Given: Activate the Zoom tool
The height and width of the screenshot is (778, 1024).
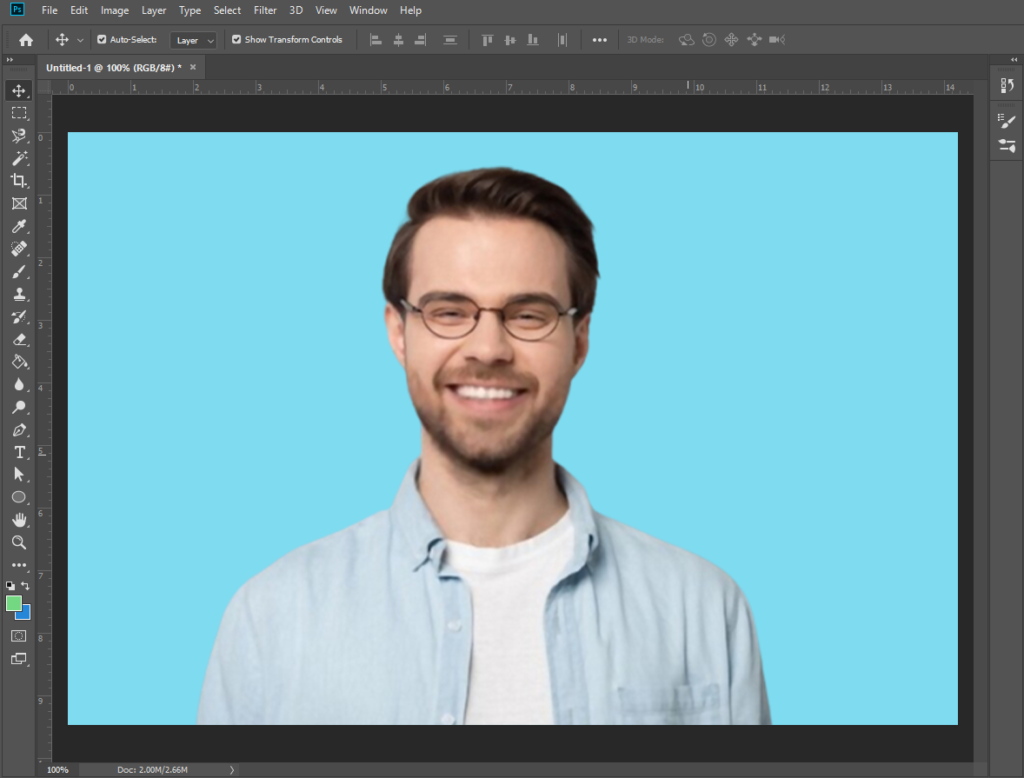Looking at the screenshot, I should pos(18,543).
